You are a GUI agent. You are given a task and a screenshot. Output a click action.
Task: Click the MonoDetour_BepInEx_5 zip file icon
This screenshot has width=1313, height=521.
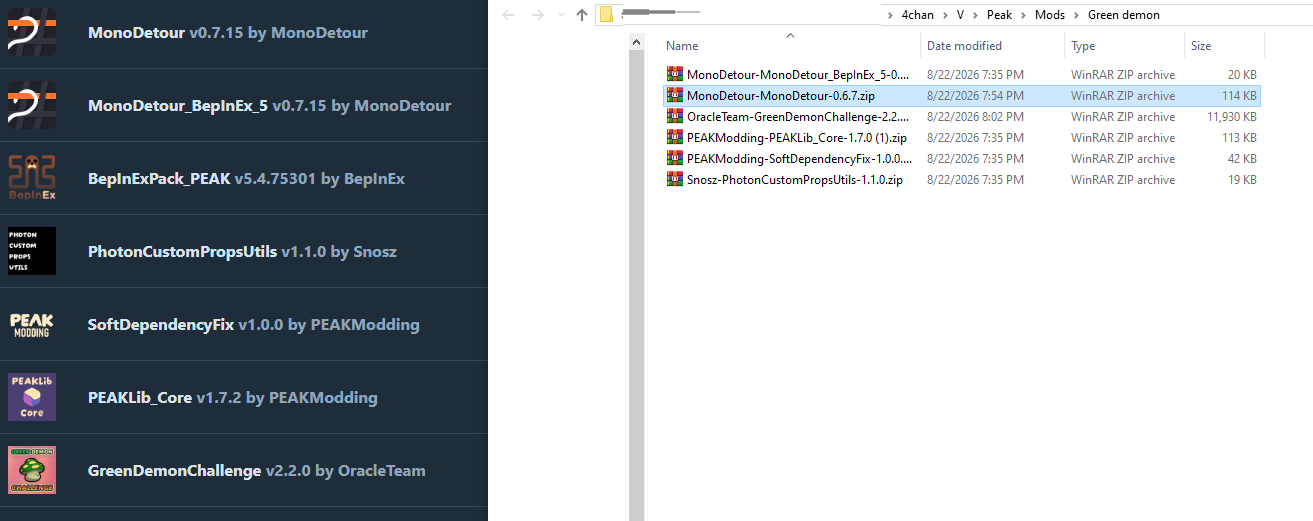point(674,75)
